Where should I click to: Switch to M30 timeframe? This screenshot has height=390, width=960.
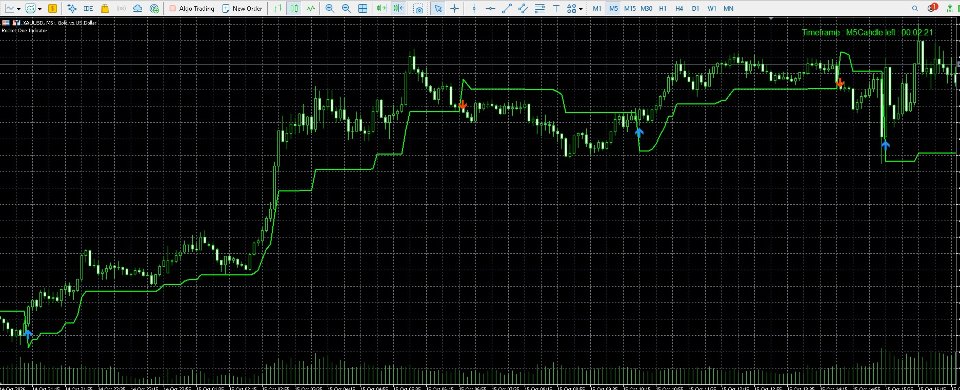click(x=647, y=9)
